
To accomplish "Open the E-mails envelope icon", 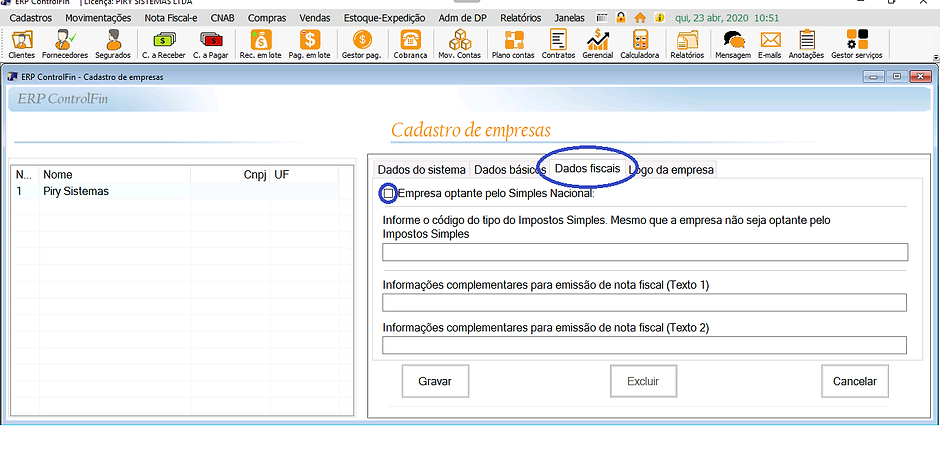I will [x=770, y=45].
